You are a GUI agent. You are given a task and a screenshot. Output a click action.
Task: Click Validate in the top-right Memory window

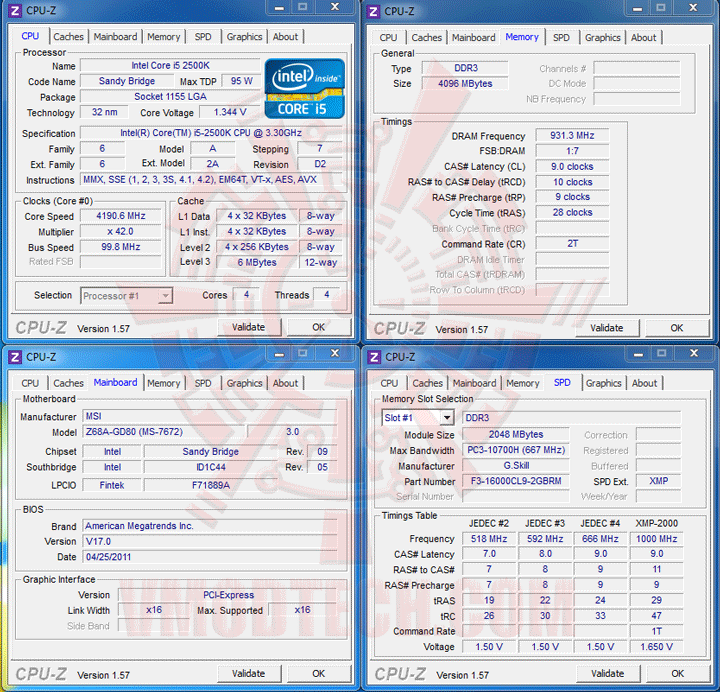607,328
